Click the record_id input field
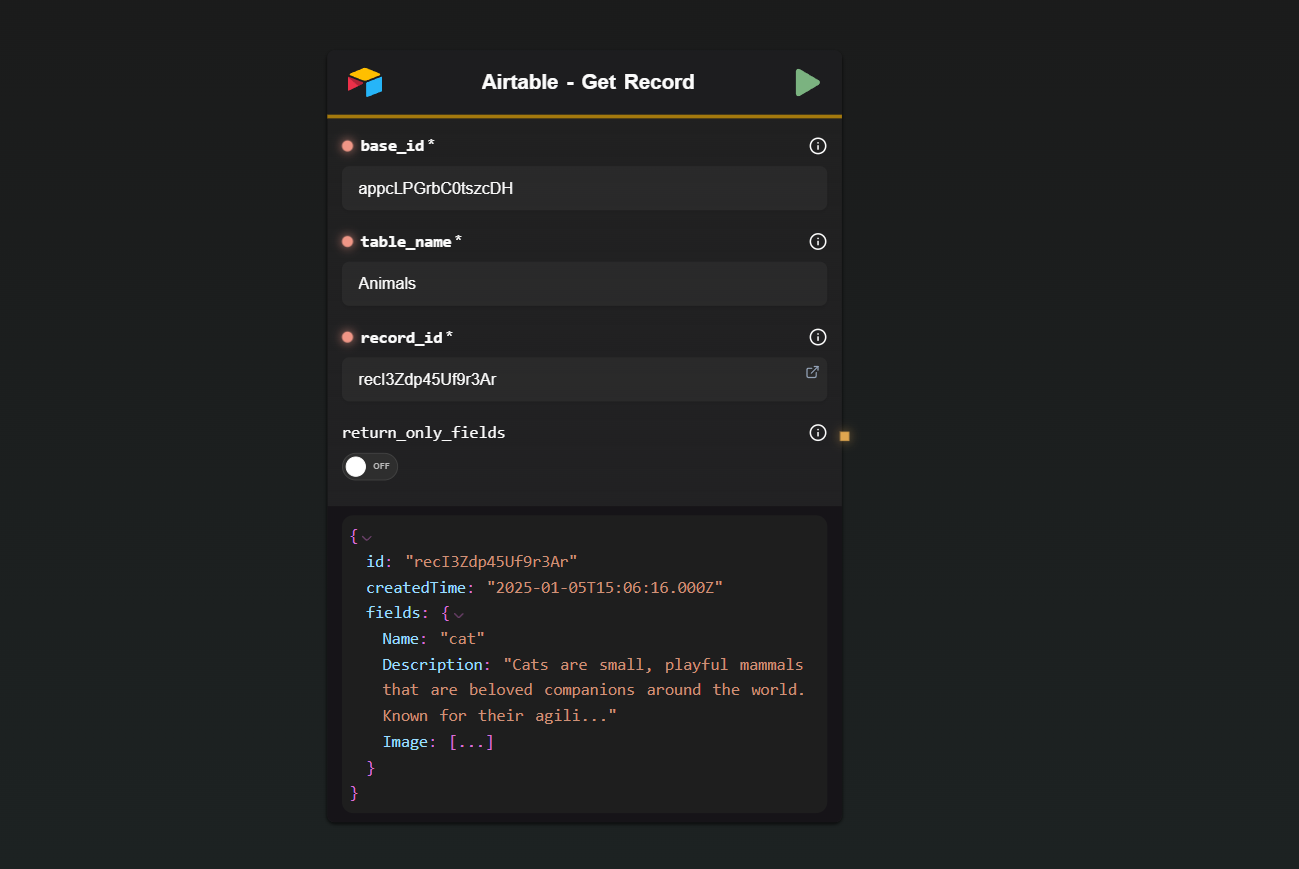Screen dimensions: 1299x869 point(584,380)
